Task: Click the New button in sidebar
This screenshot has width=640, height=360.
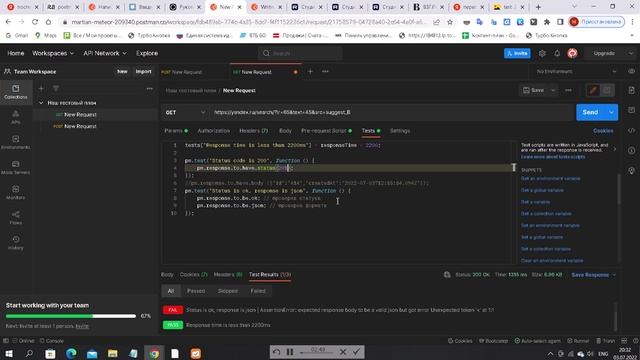Action: (x=122, y=71)
